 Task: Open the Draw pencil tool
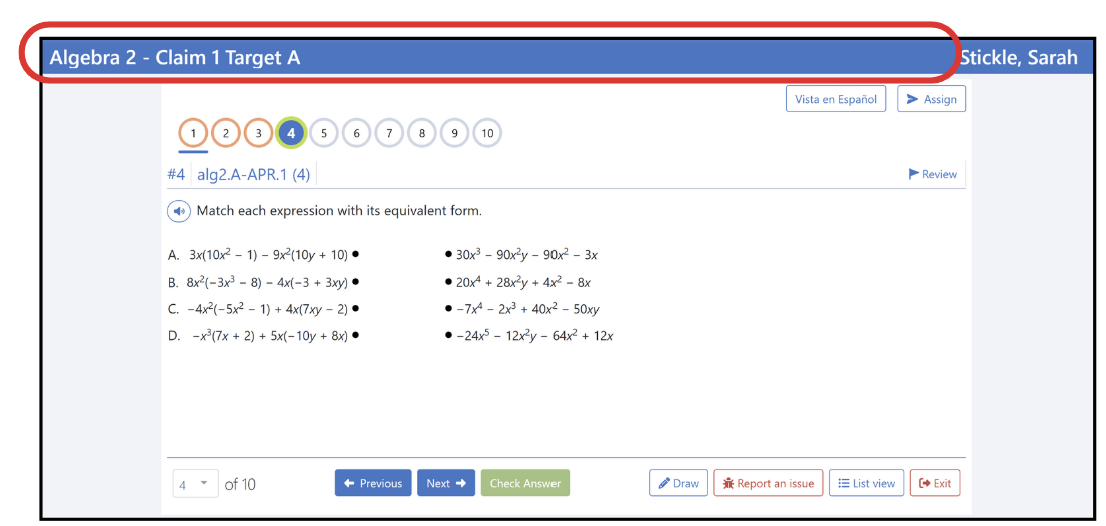[678, 483]
